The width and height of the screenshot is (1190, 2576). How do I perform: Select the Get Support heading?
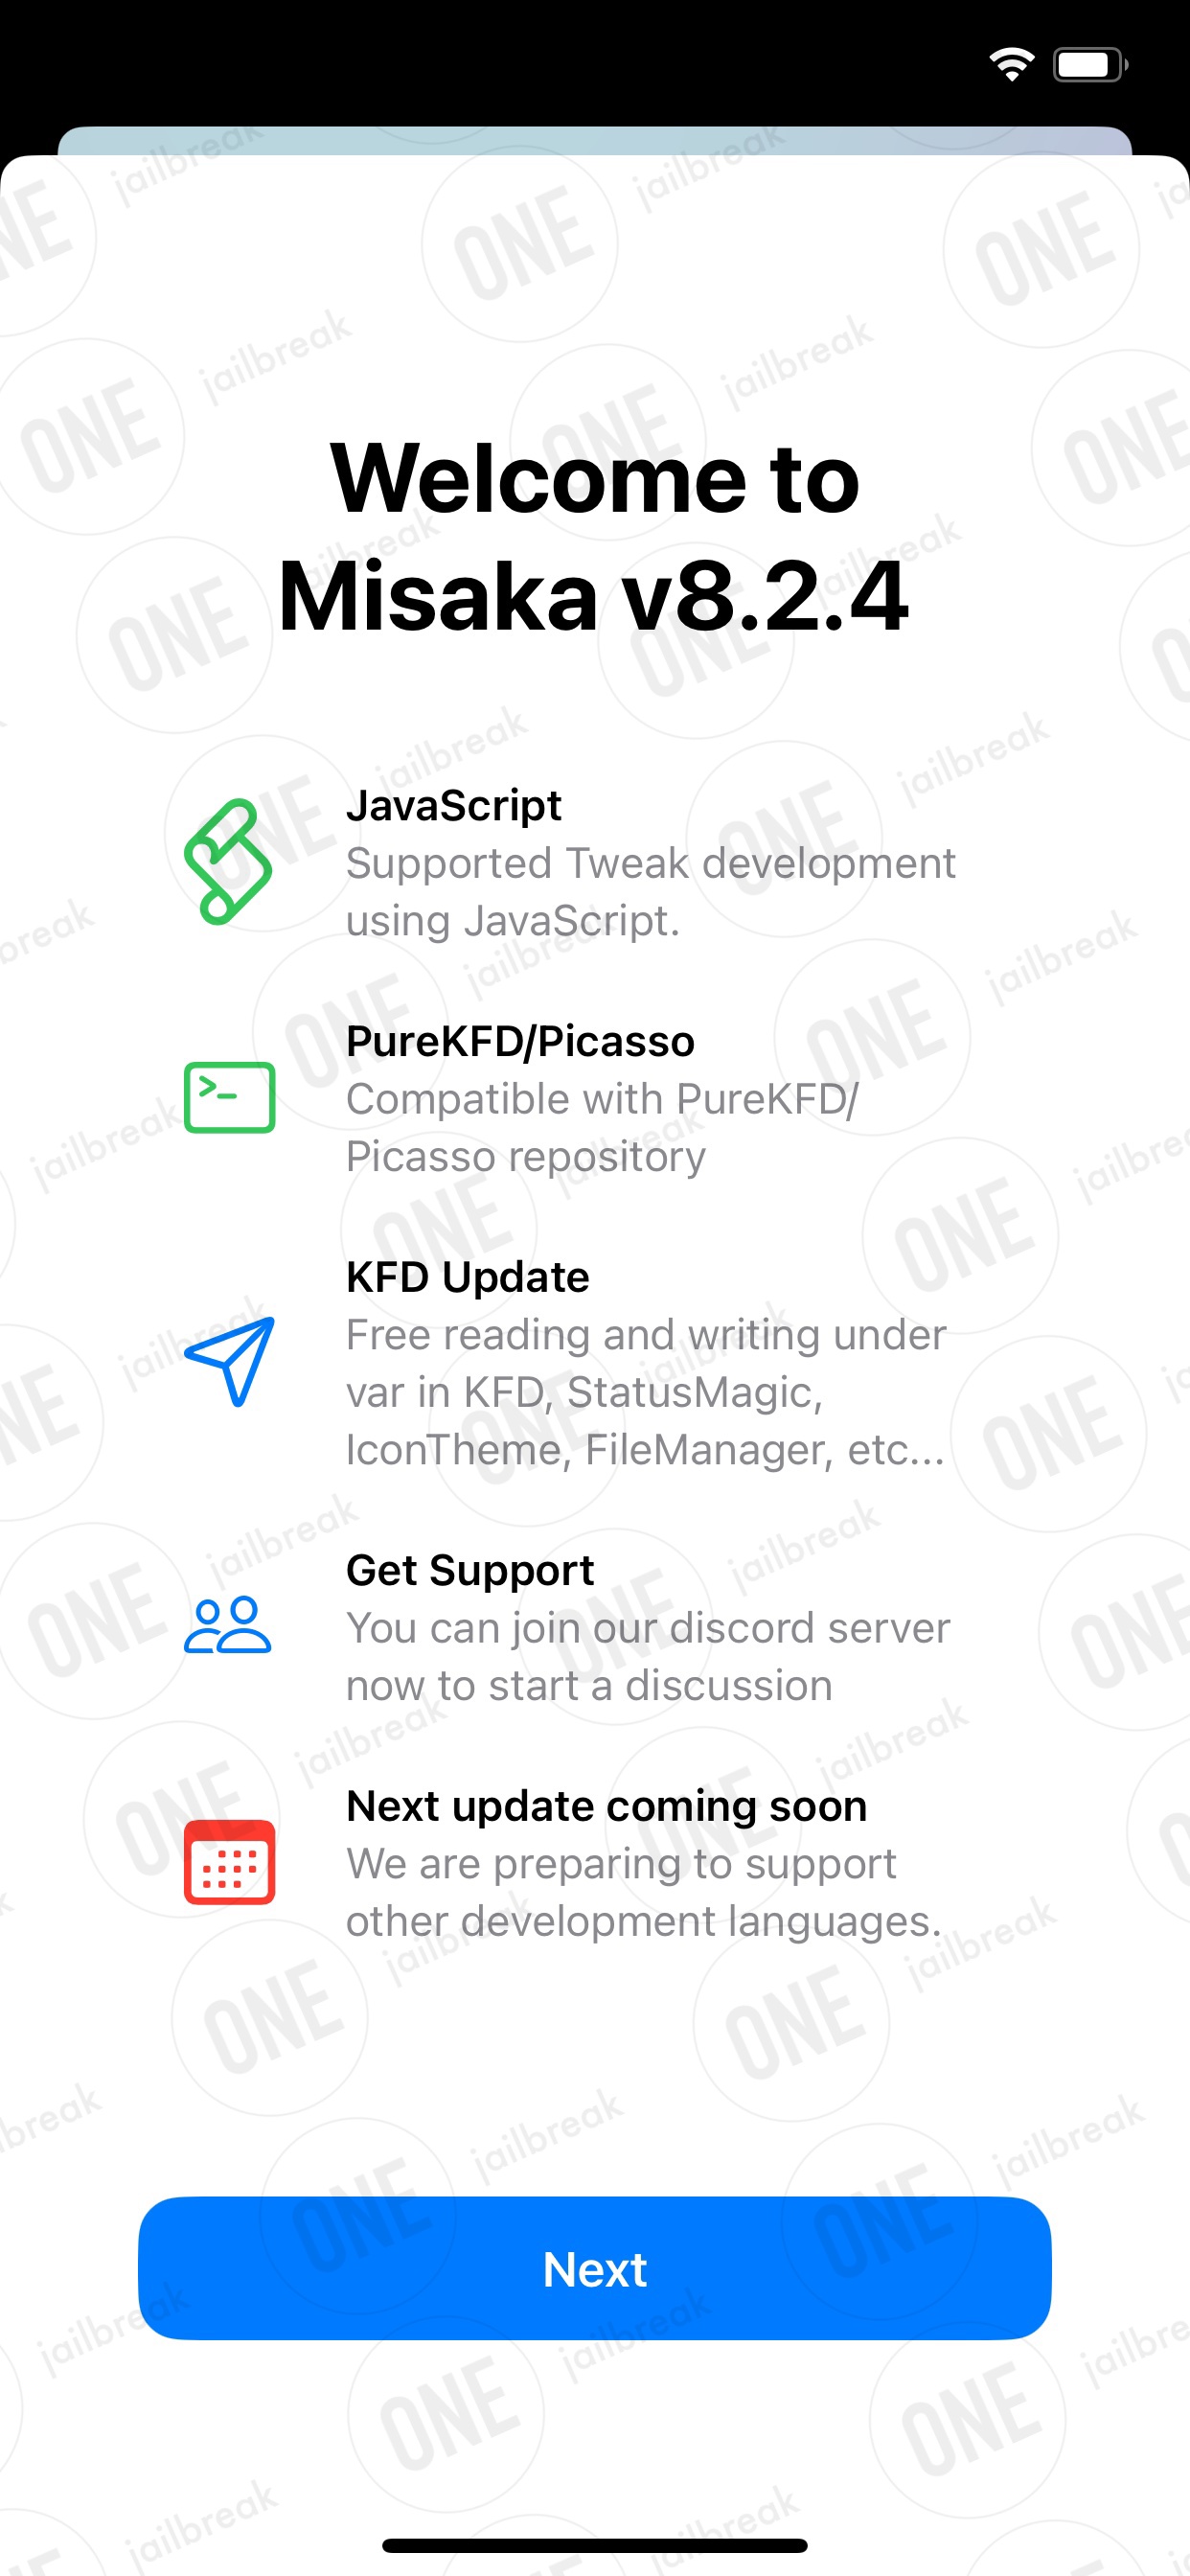point(470,1571)
